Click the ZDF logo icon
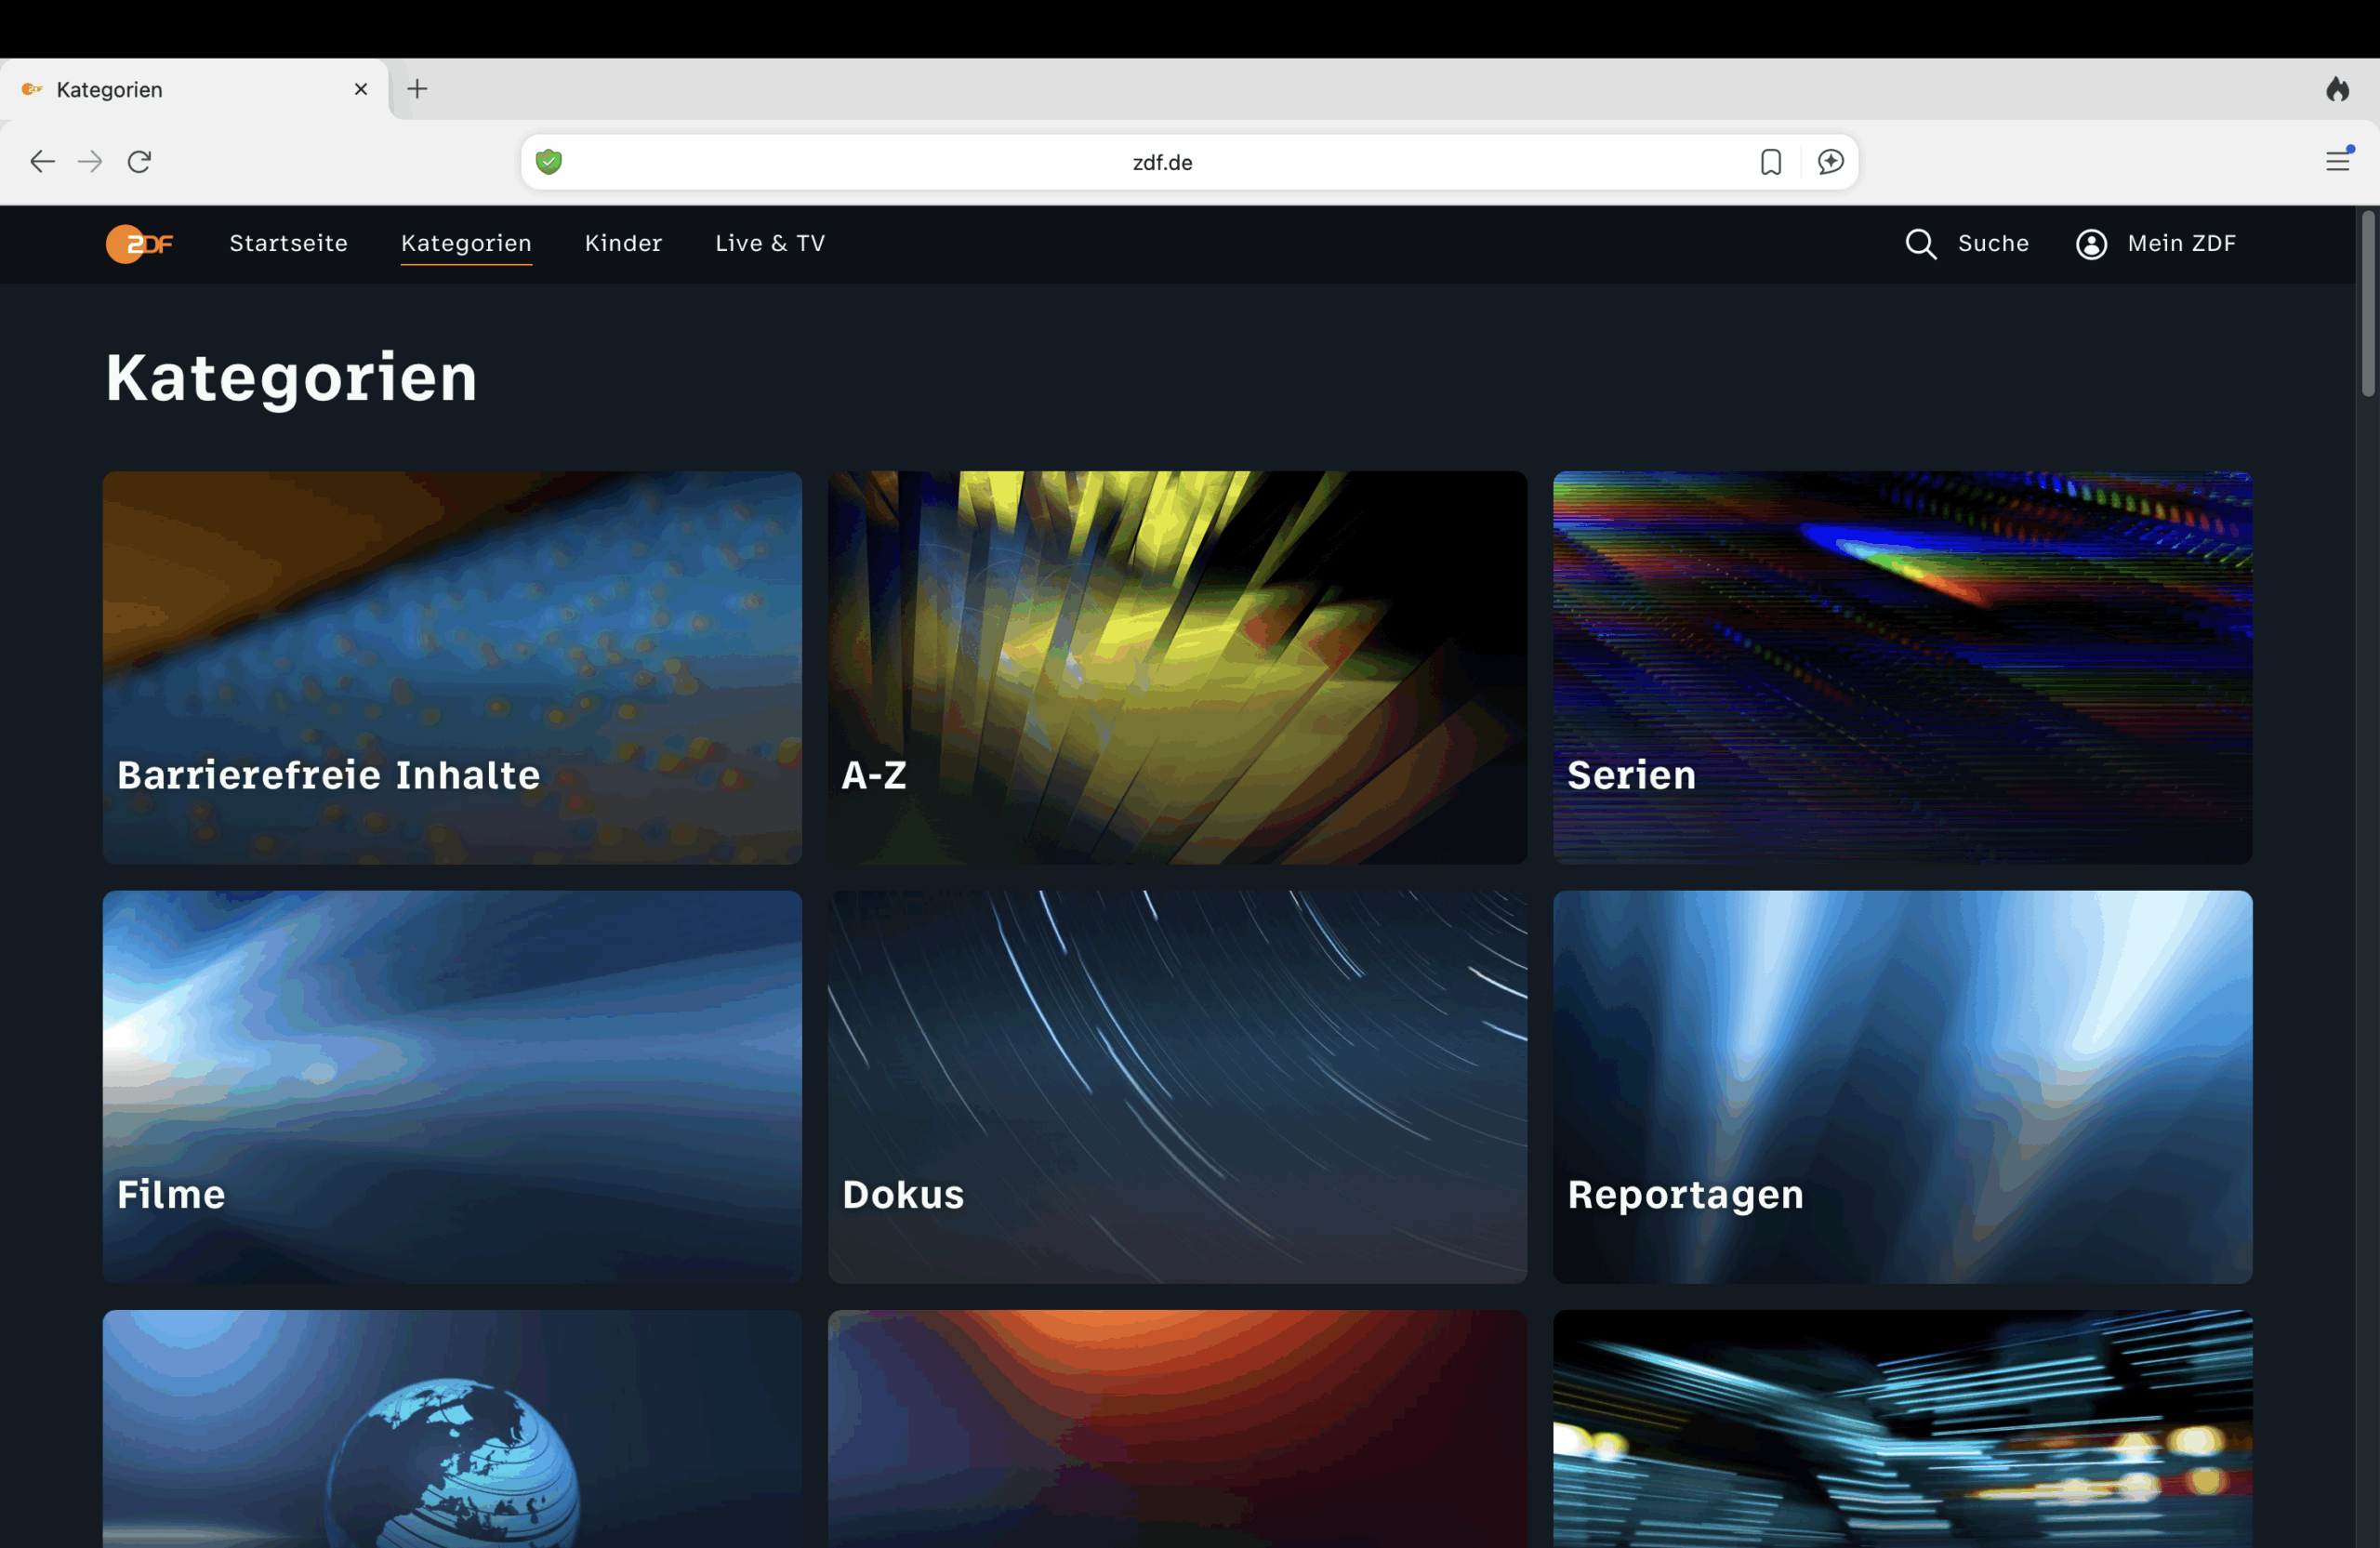 click(139, 243)
